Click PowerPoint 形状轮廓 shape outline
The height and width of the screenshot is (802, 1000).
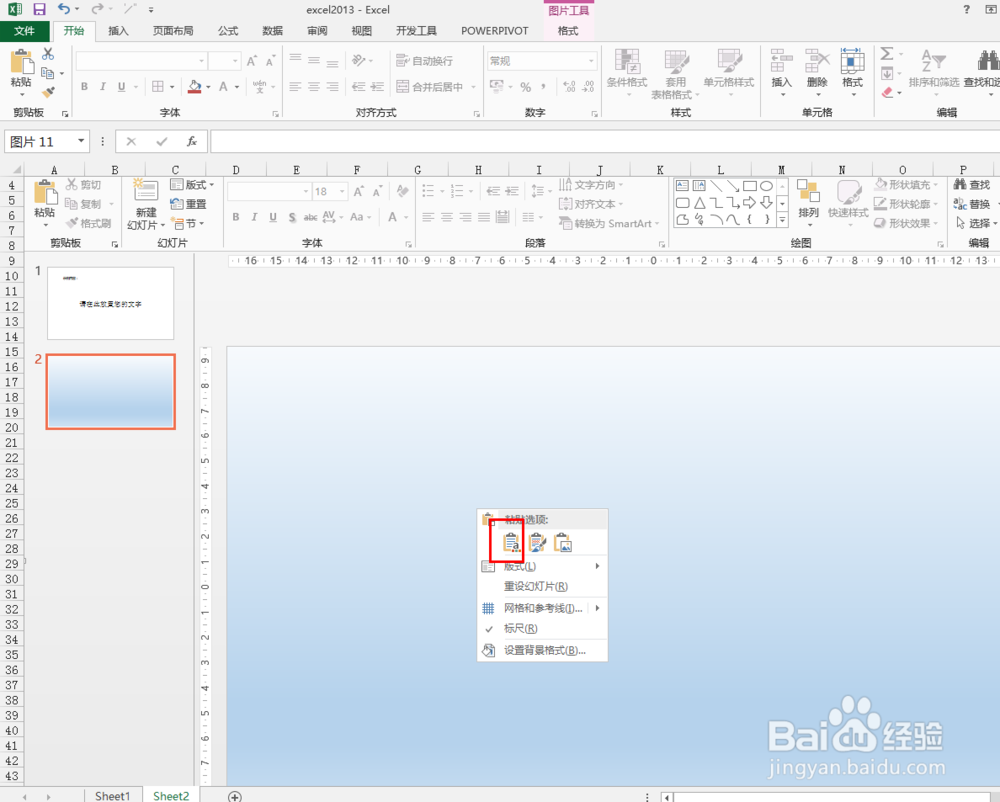click(x=906, y=204)
